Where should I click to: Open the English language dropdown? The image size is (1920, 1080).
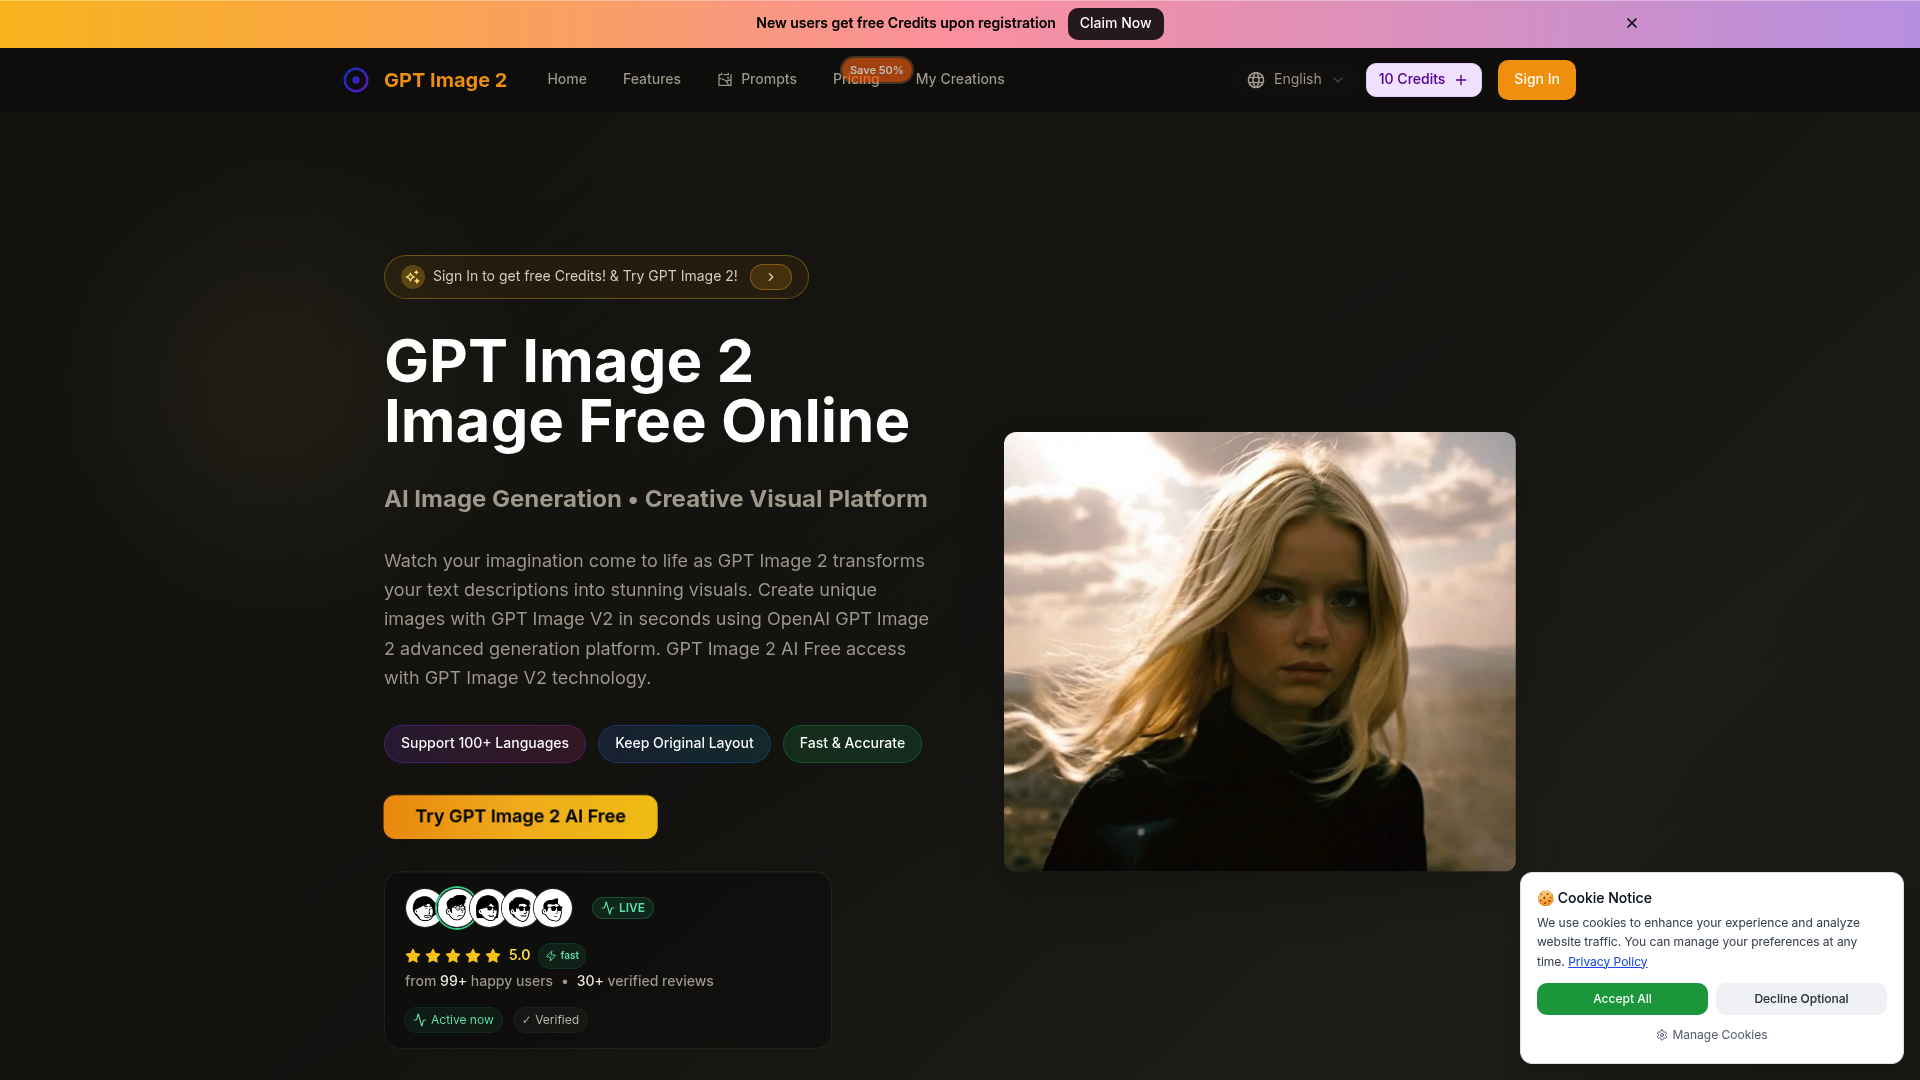pyautogui.click(x=1297, y=79)
